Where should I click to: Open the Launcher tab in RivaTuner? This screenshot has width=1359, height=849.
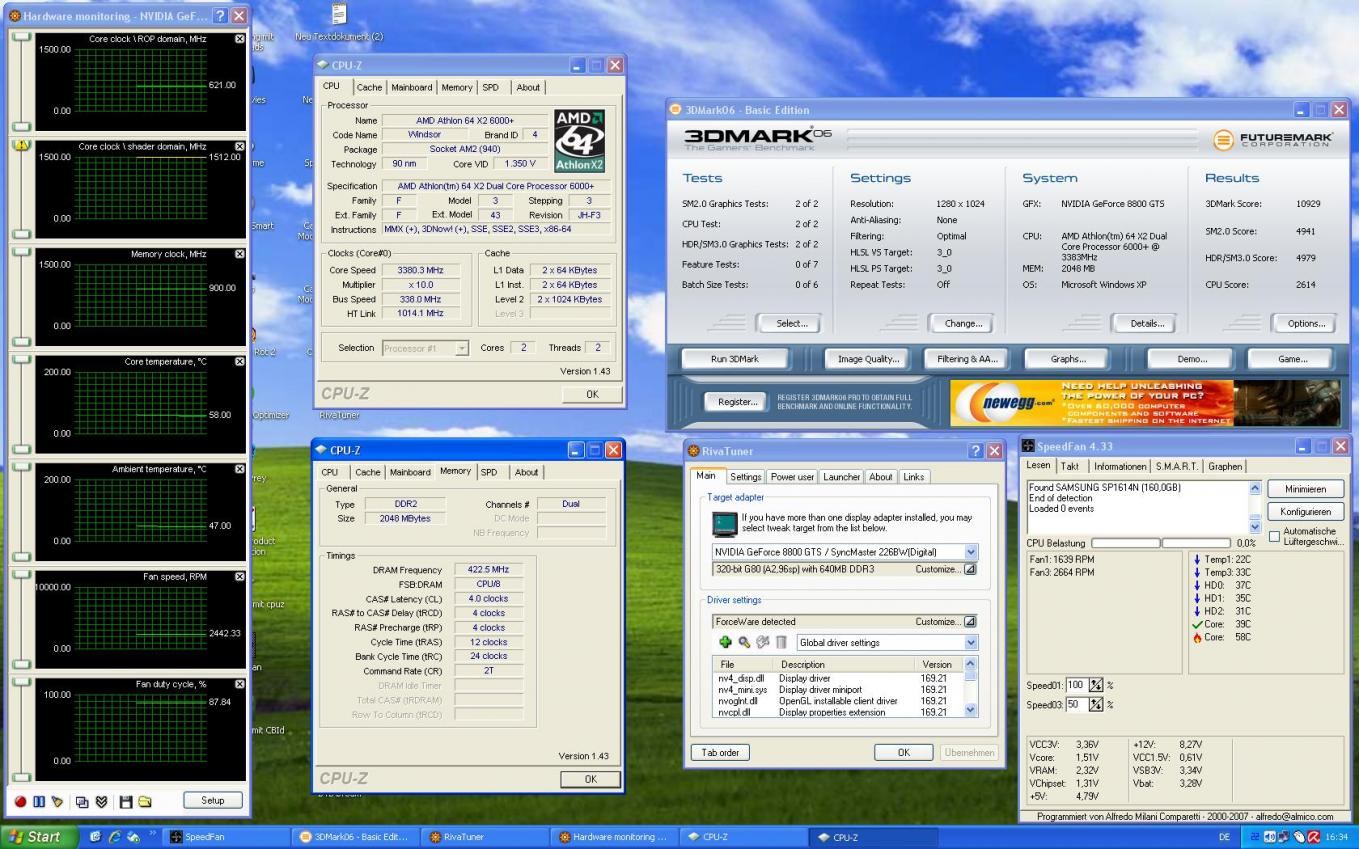[842, 477]
